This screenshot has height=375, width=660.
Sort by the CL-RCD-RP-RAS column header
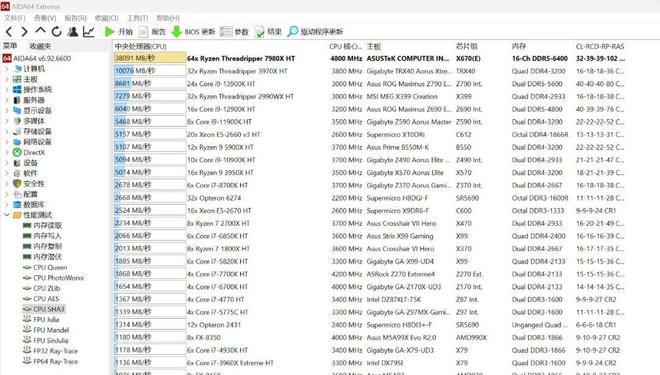(600, 46)
